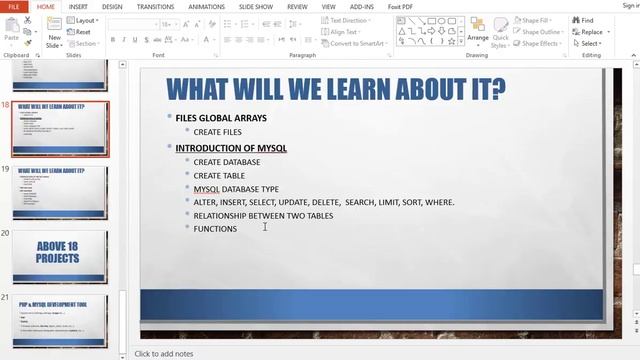Screen dimensions: 640x360
Task: Click the Cut scissors icon
Action: tap(27, 20)
